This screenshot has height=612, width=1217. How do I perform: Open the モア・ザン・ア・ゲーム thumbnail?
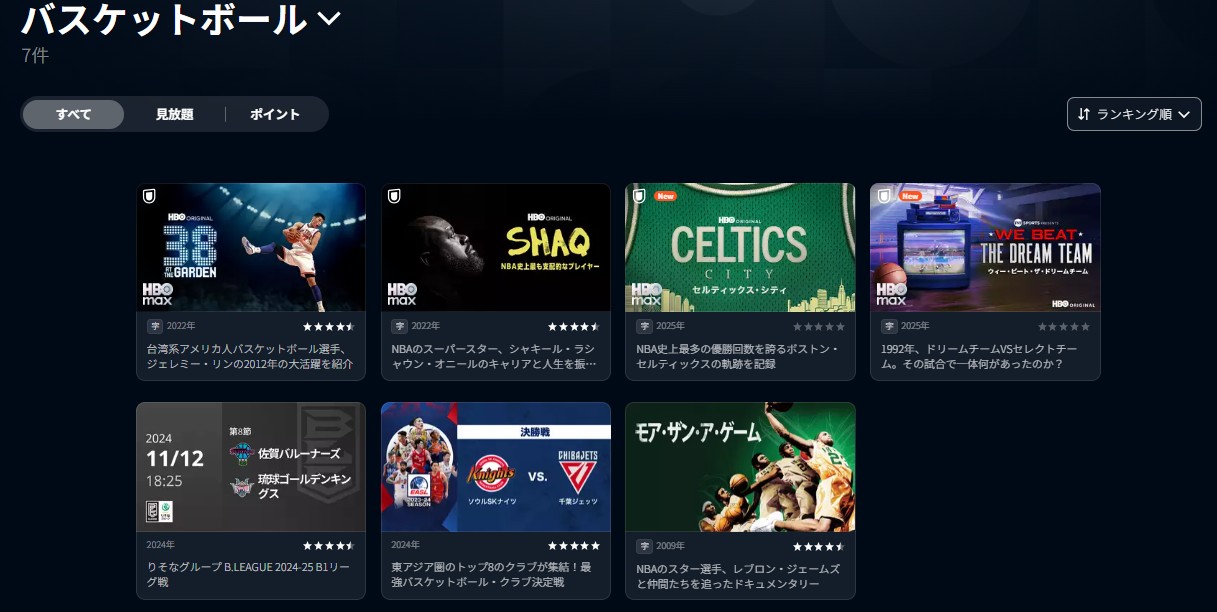coord(740,467)
